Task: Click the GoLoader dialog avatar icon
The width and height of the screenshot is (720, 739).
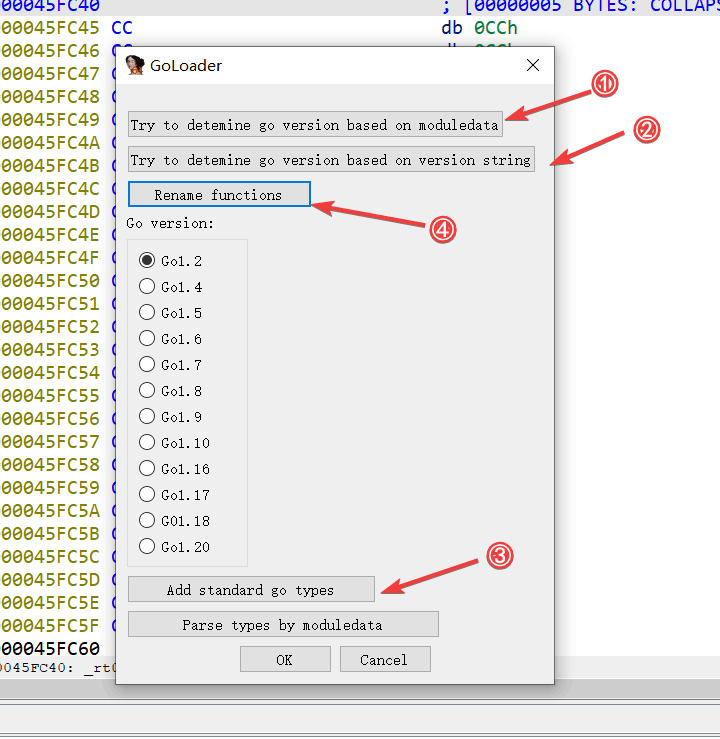Action: (135, 66)
